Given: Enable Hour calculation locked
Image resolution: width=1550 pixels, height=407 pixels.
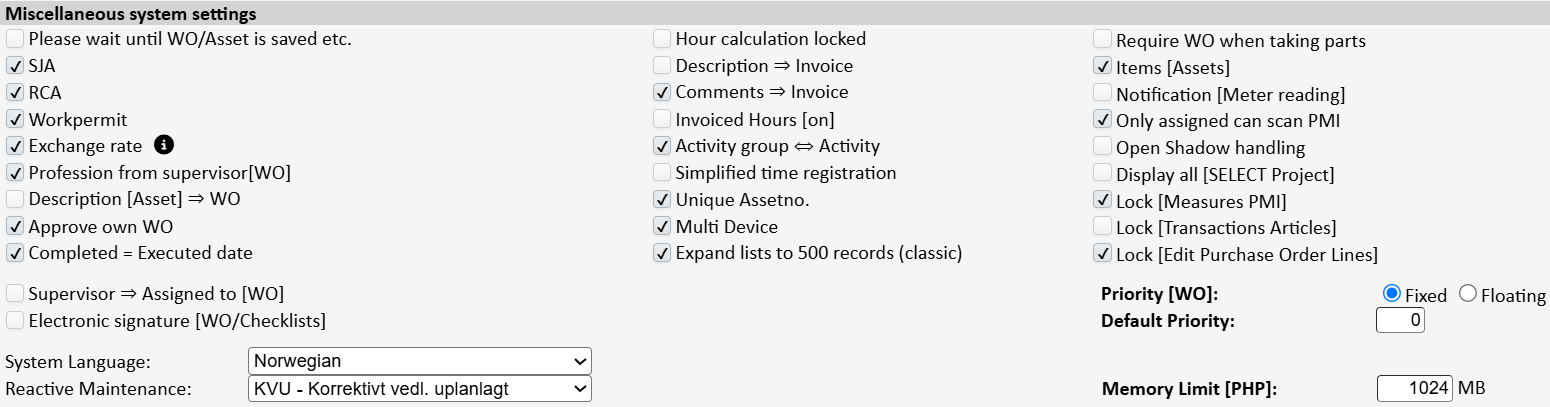Looking at the screenshot, I should pyautogui.click(x=662, y=39).
